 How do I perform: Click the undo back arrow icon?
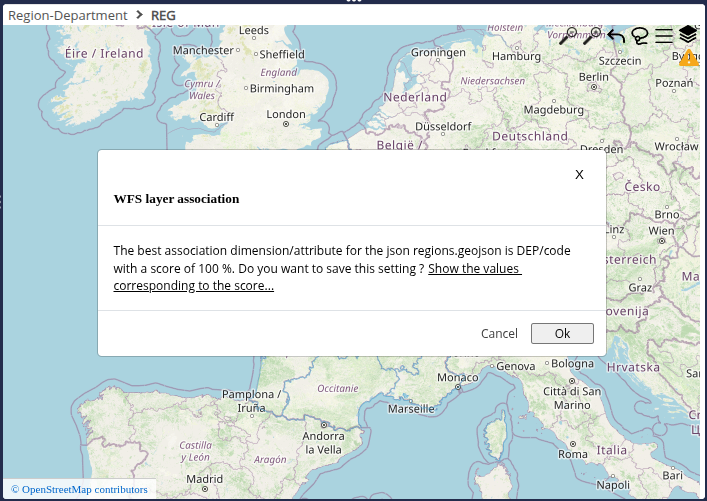point(616,37)
